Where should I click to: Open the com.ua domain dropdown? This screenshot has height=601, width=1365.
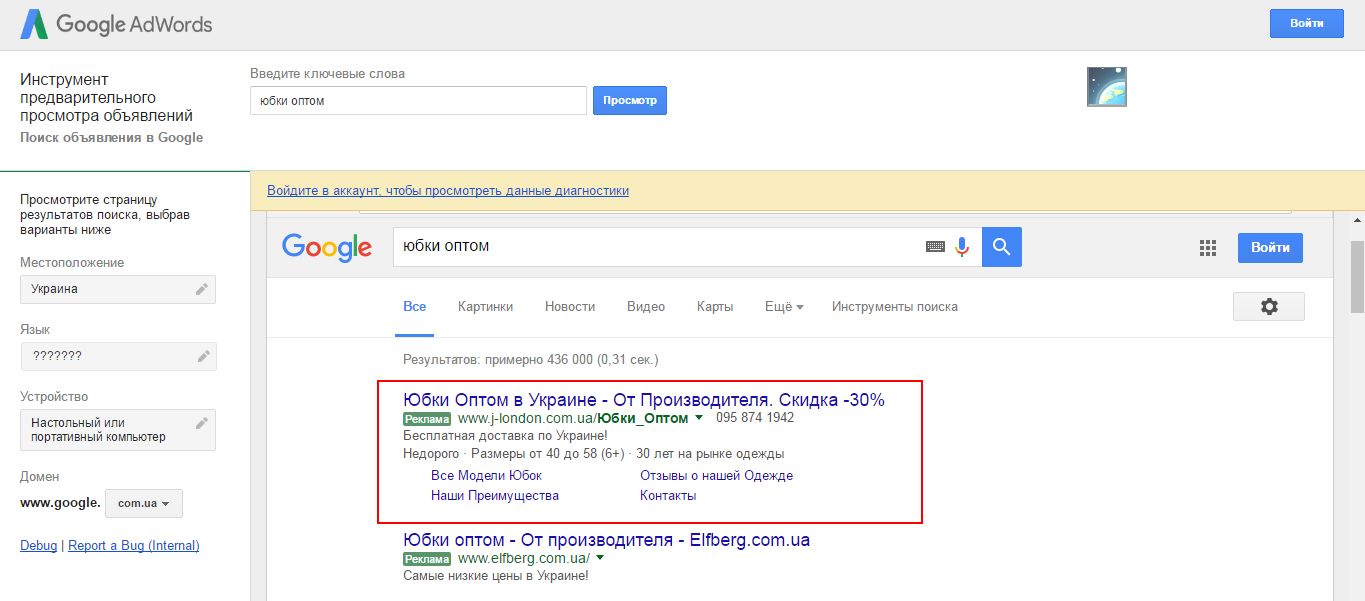pos(145,503)
